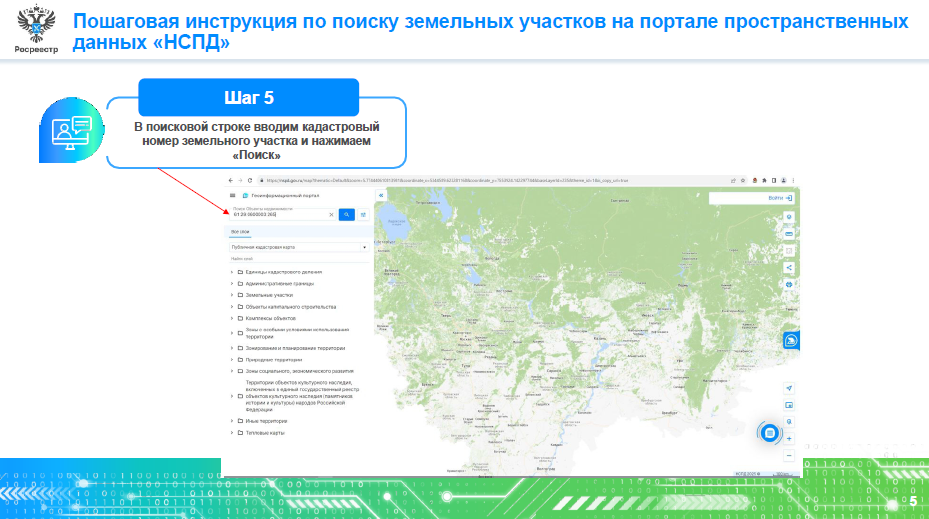Viewport: 929px width, 519px height.
Task: Click the browser back arrow
Action: [230, 180]
